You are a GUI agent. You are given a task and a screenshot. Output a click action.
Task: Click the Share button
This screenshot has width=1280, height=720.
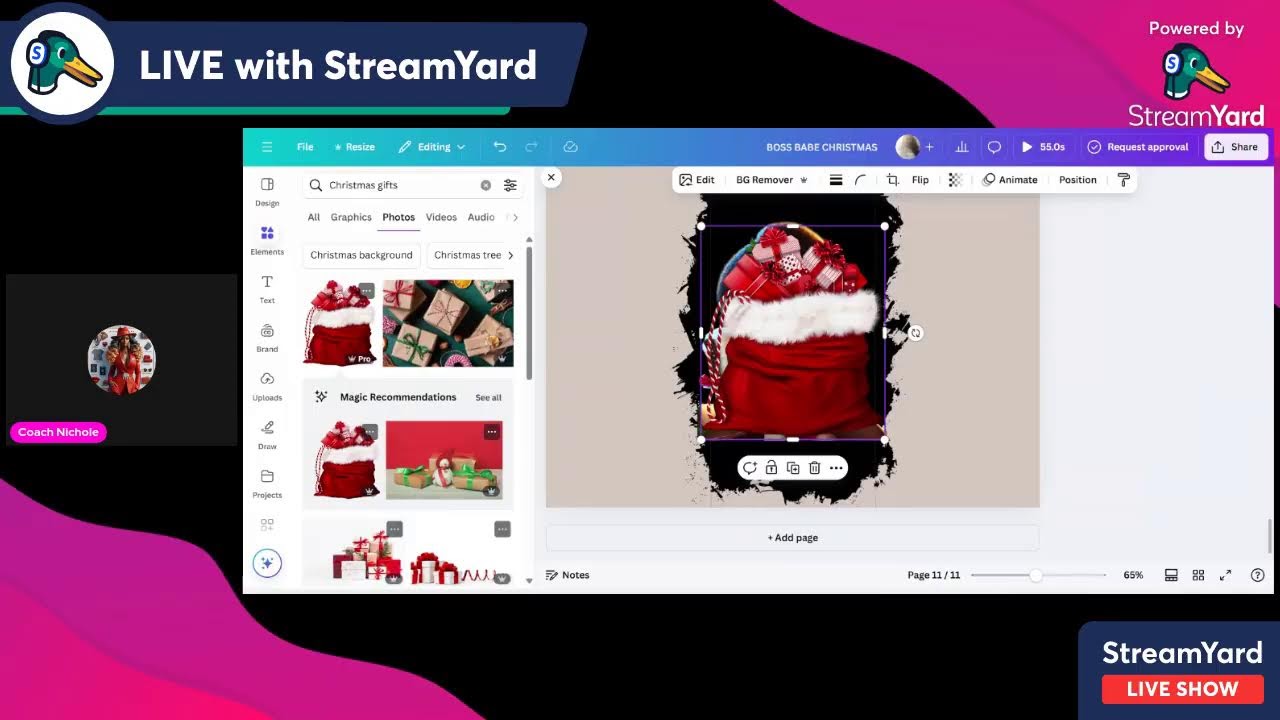click(1236, 147)
